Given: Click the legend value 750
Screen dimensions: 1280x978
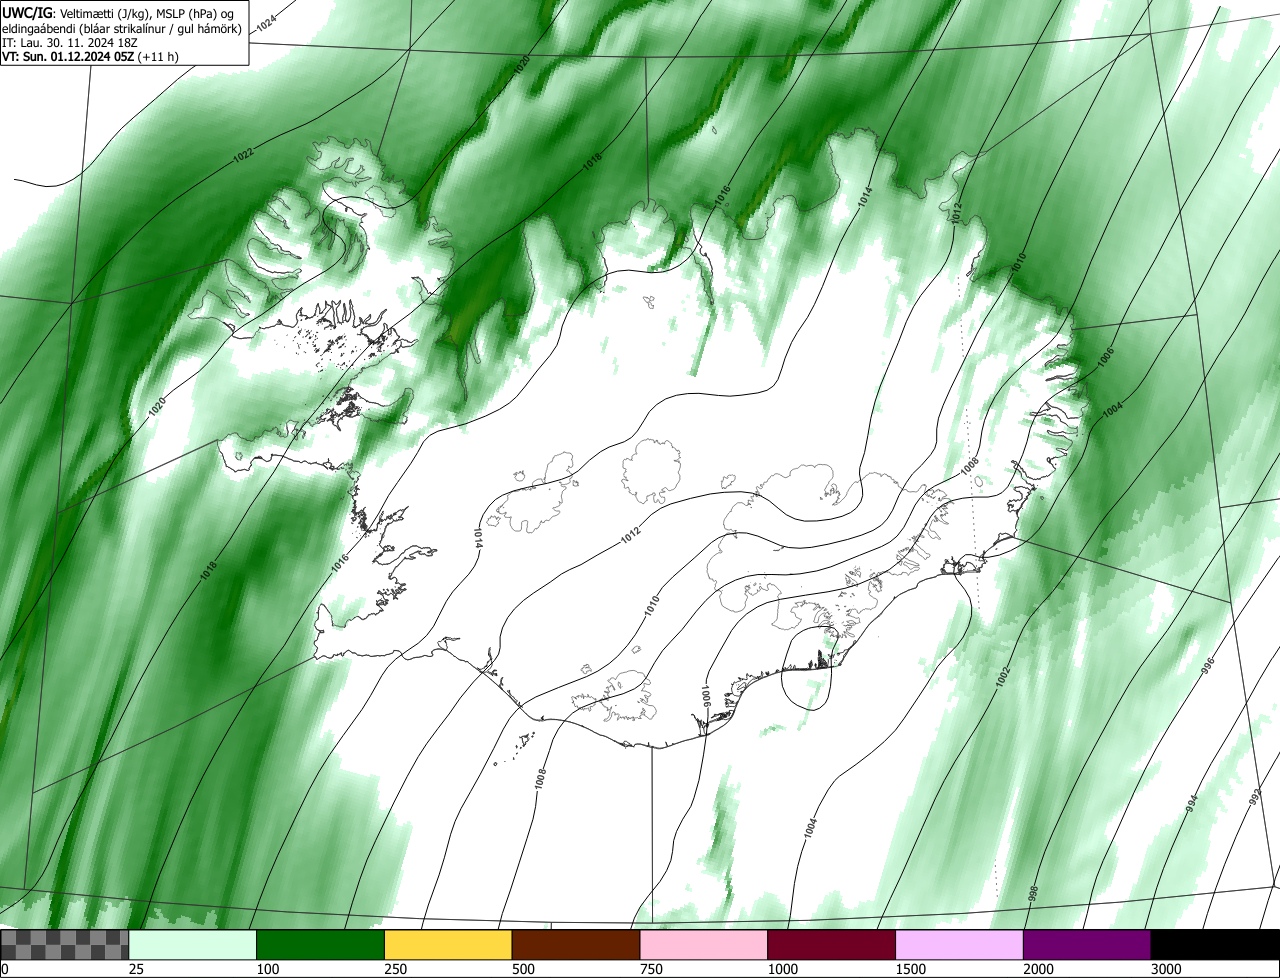Looking at the screenshot, I should tap(650, 969).
